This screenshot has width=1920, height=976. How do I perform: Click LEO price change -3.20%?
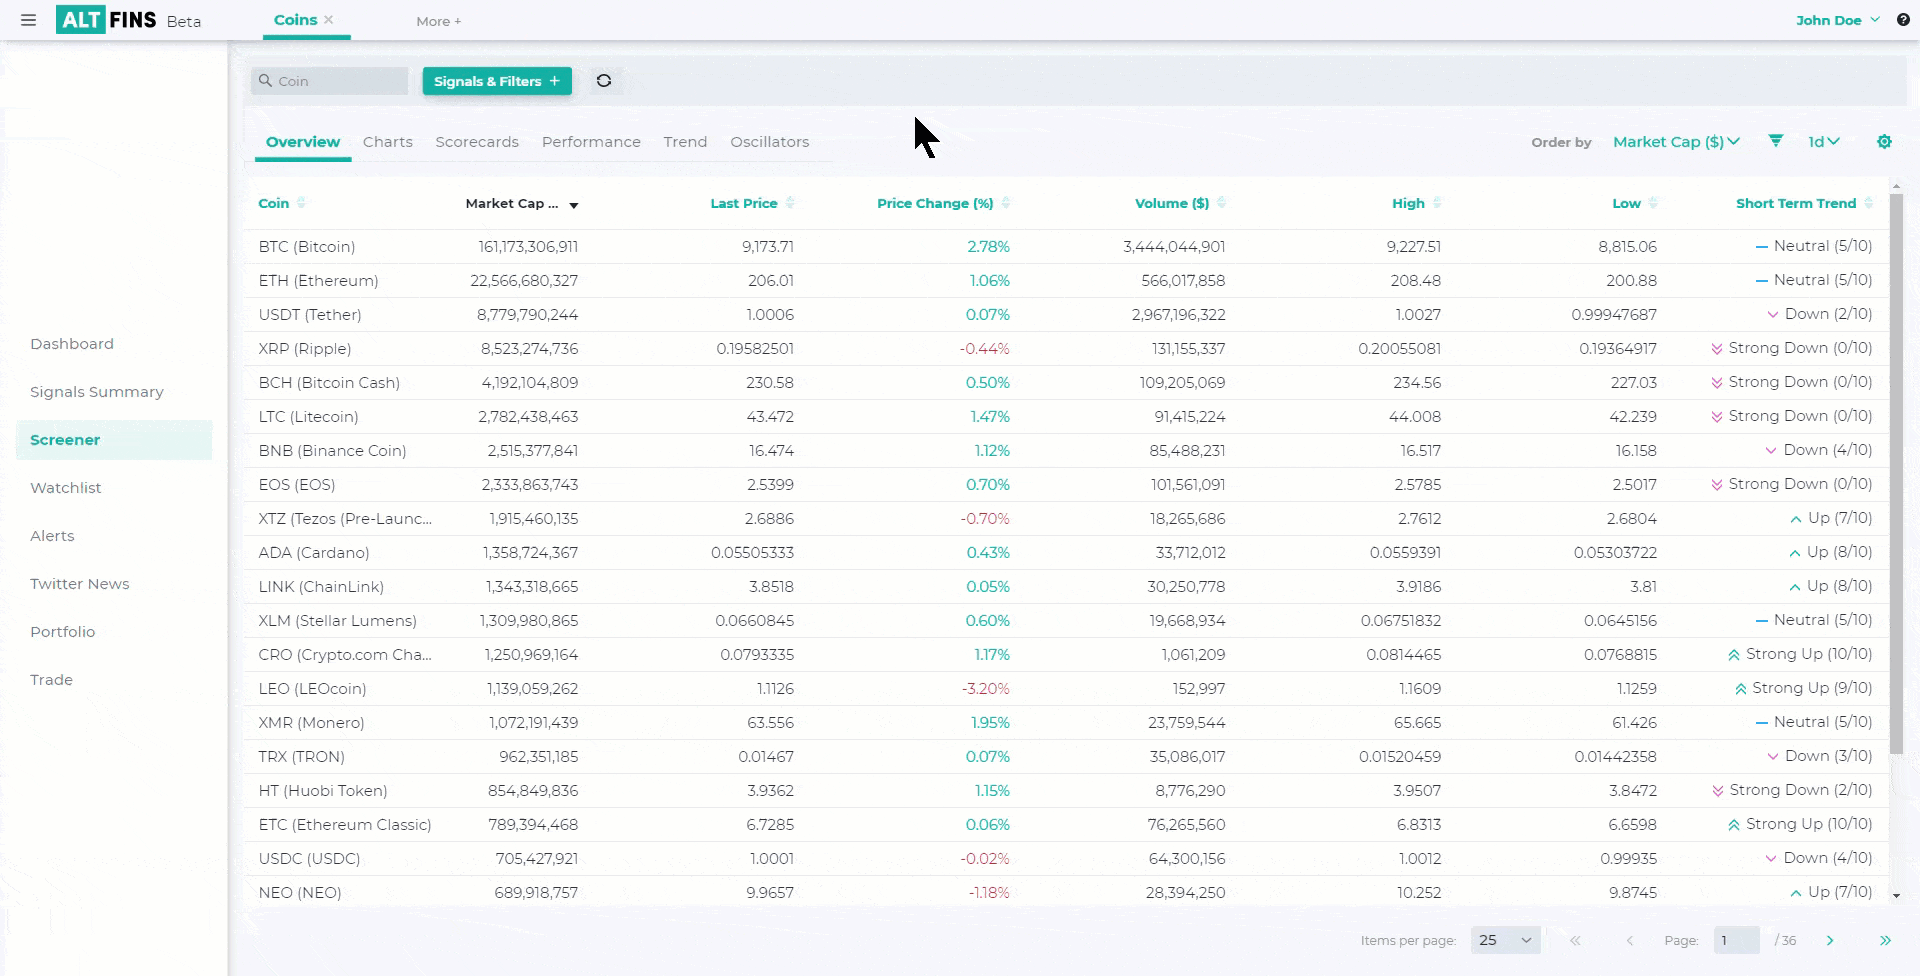(985, 689)
